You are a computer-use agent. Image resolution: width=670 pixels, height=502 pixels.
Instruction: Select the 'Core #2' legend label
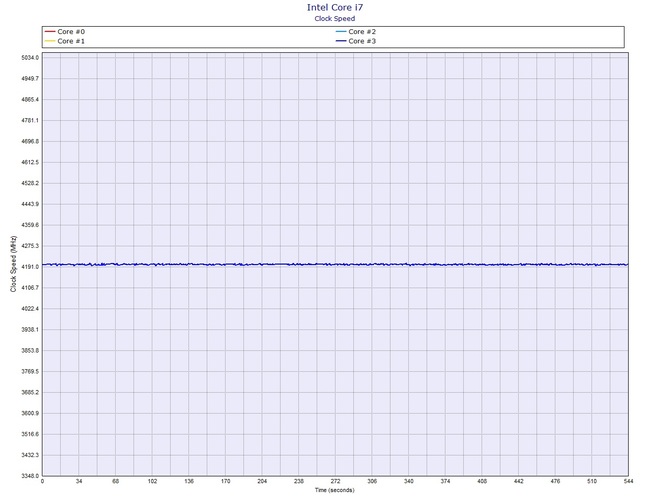[362, 32]
